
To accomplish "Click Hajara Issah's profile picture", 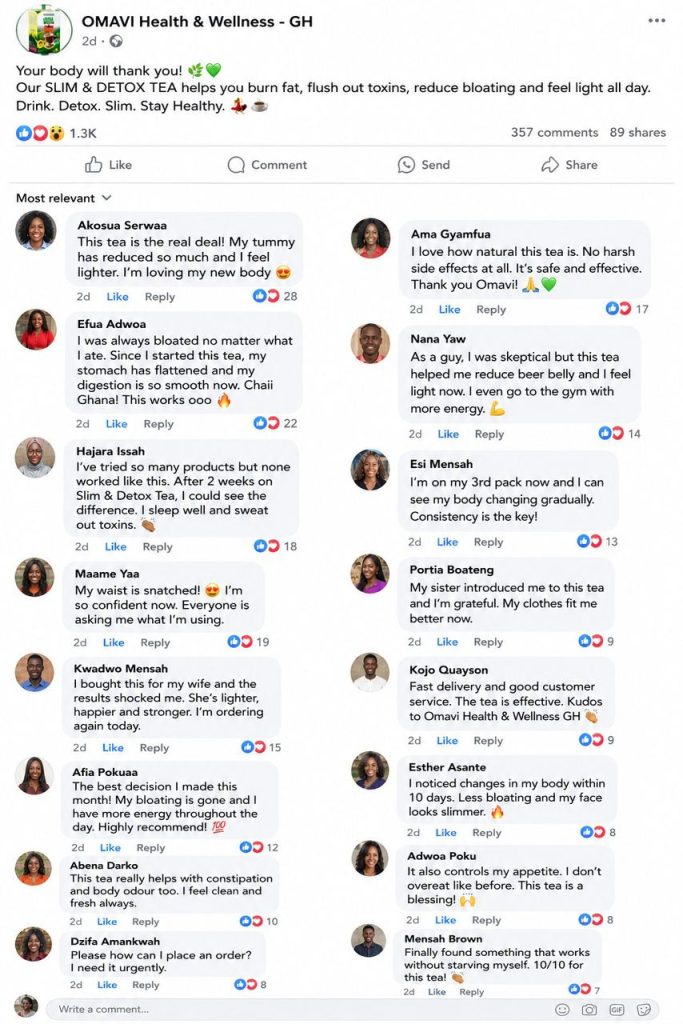I will tap(35, 457).
